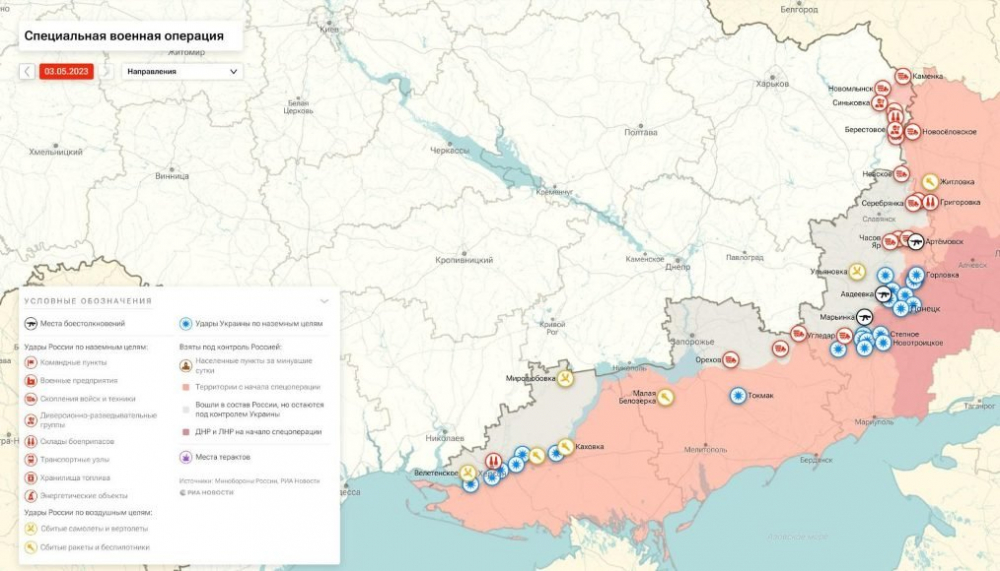The height and width of the screenshot is (571, 1000).
Task: Click the previous date arrow button
Action: click(x=27, y=72)
